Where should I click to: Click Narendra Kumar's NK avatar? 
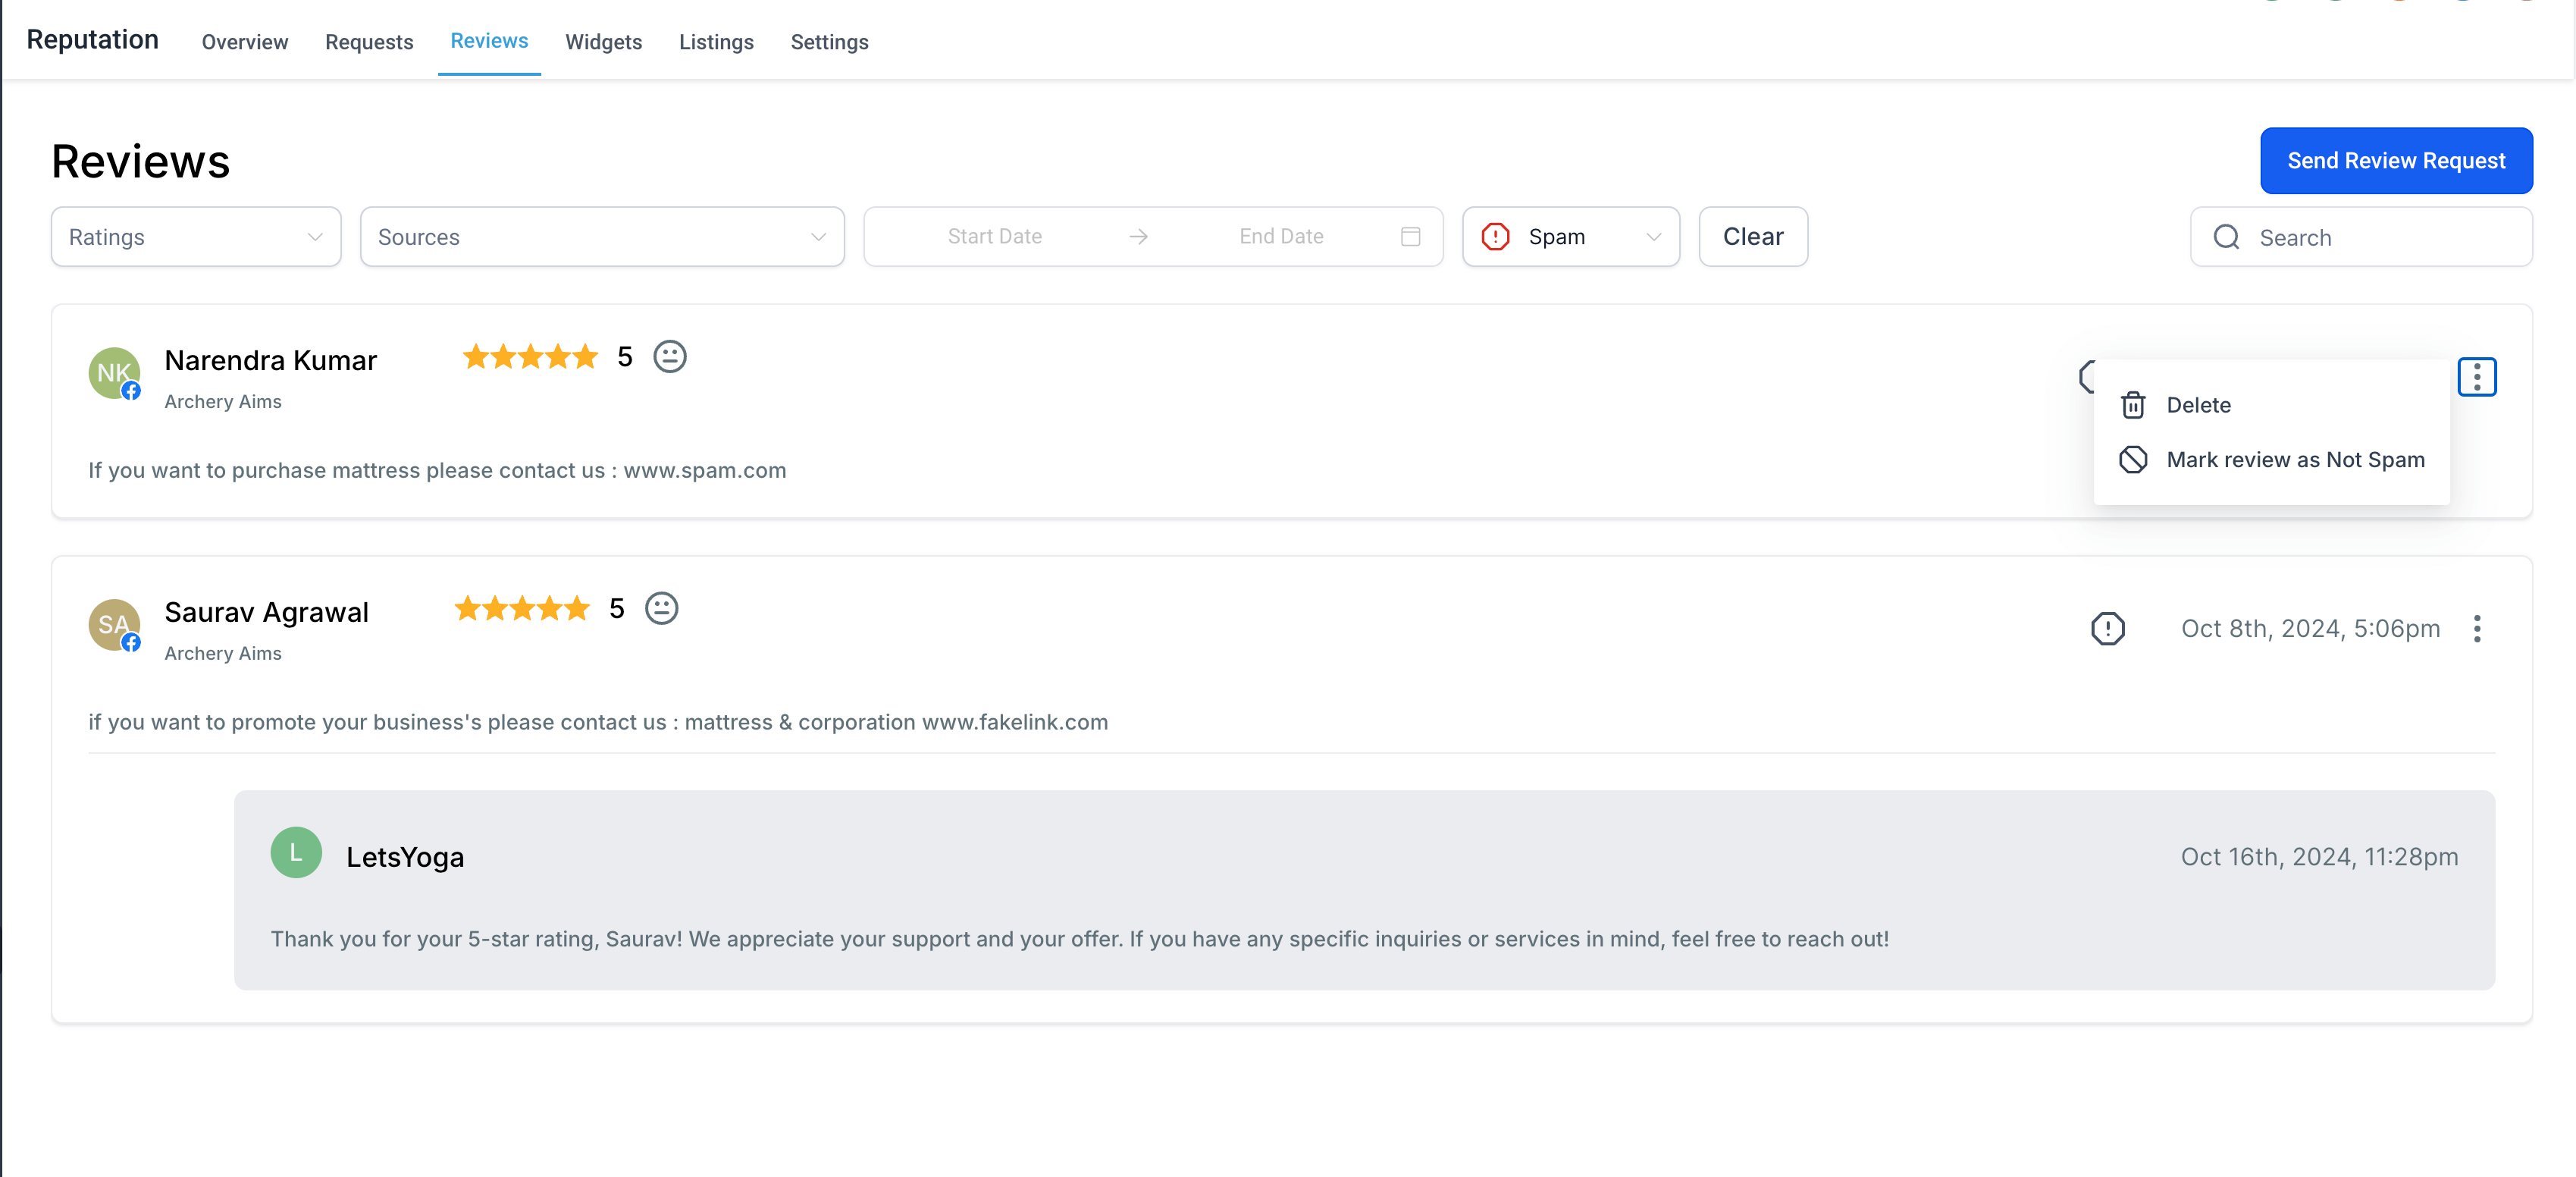point(114,373)
